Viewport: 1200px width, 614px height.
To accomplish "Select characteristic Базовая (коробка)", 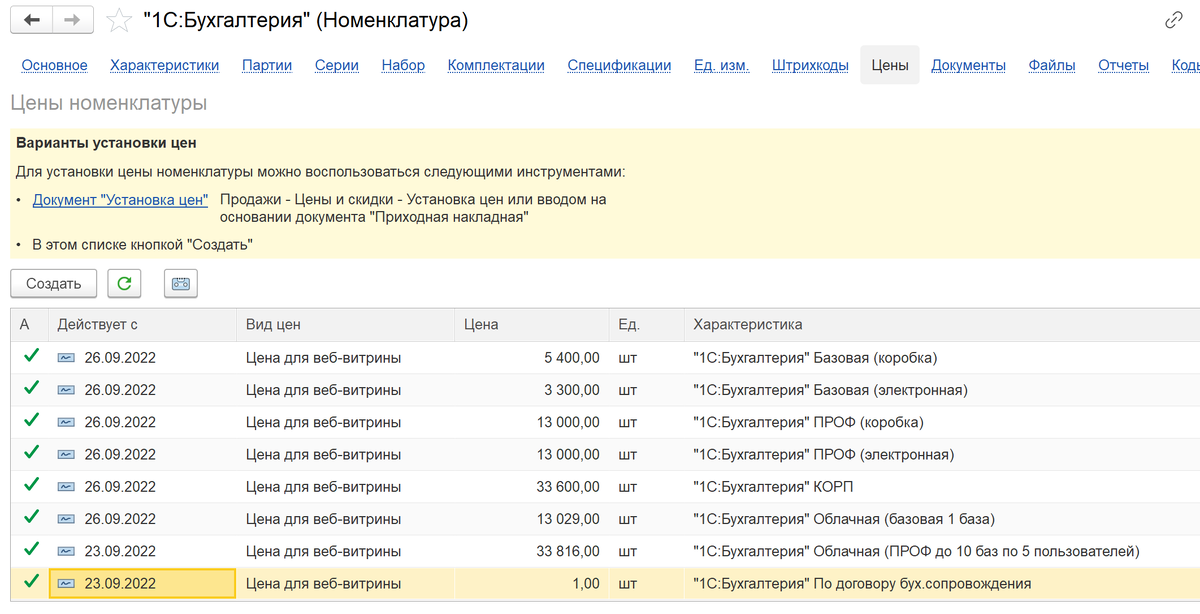I will coord(815,358).
